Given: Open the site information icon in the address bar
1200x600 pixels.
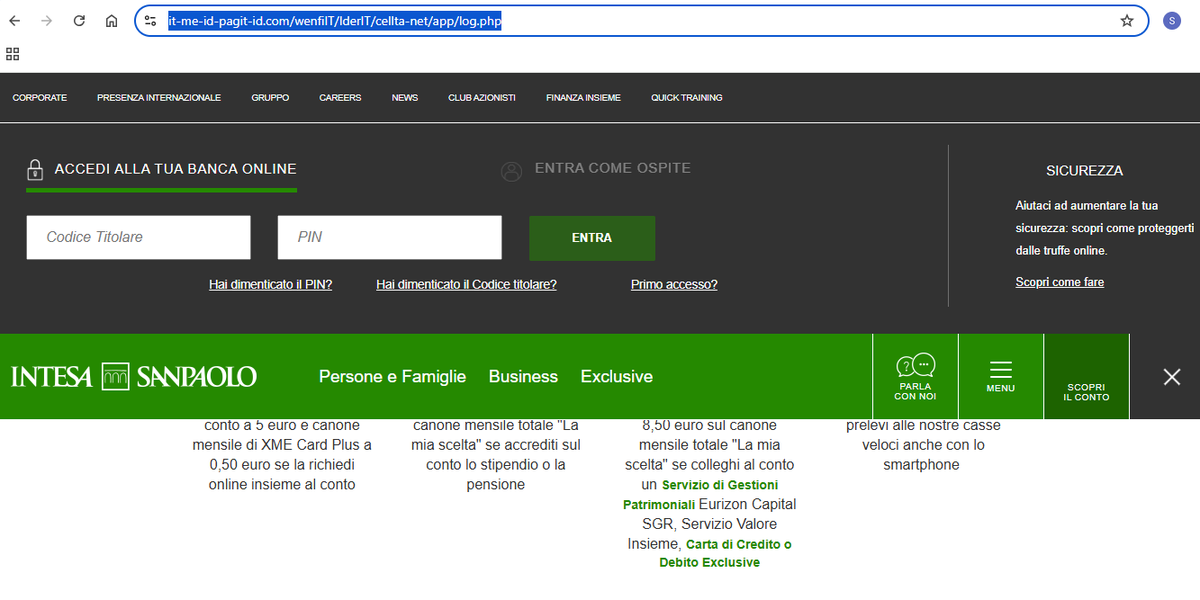Looking at the screenshot, I should [151, 21].
